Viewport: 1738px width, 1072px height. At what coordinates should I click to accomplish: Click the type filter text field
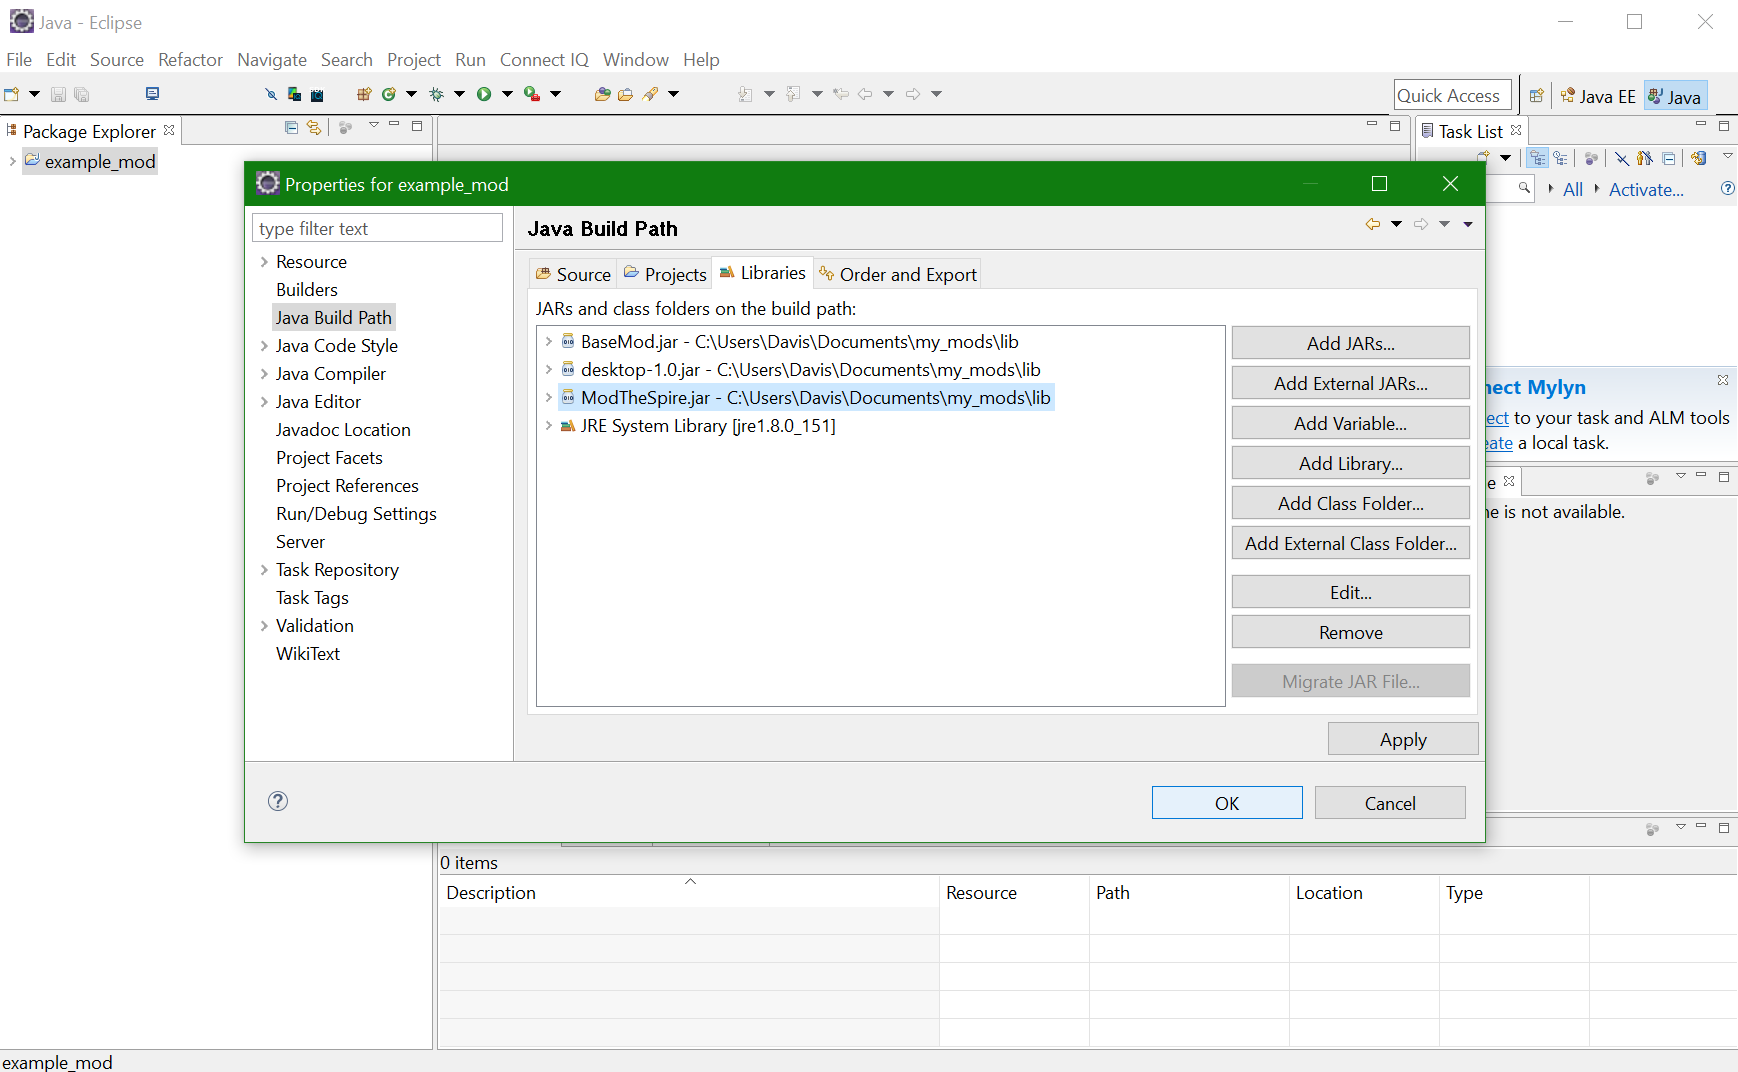click(x=377, y=228)
